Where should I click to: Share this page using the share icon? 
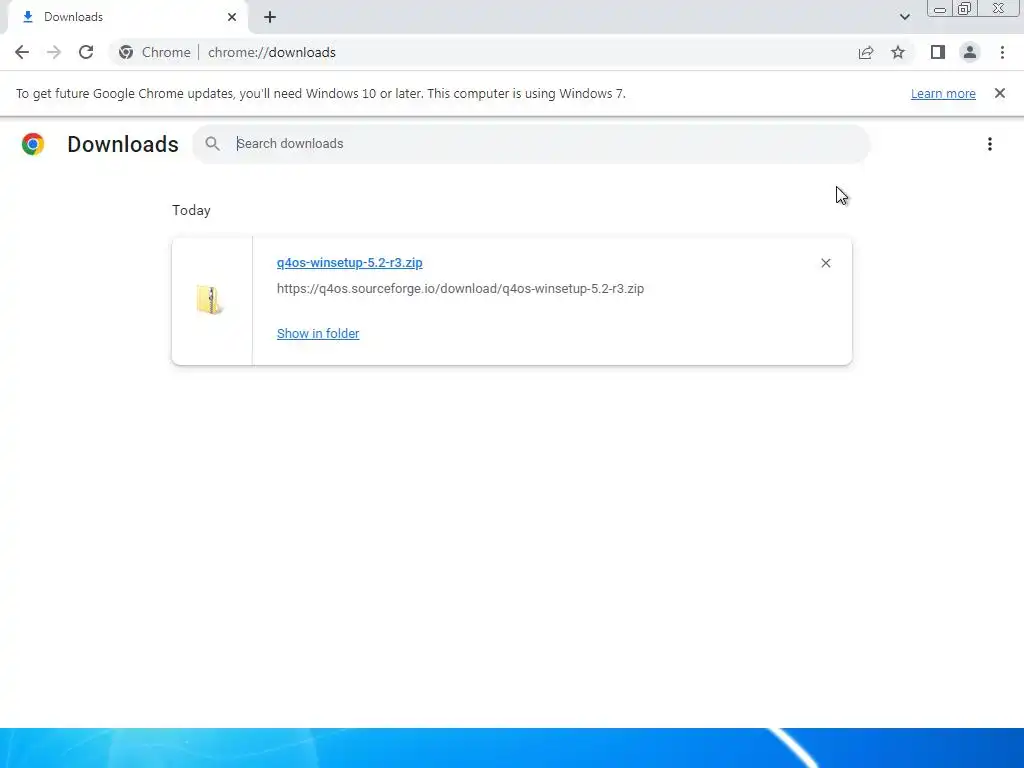[x=866, y=52]
